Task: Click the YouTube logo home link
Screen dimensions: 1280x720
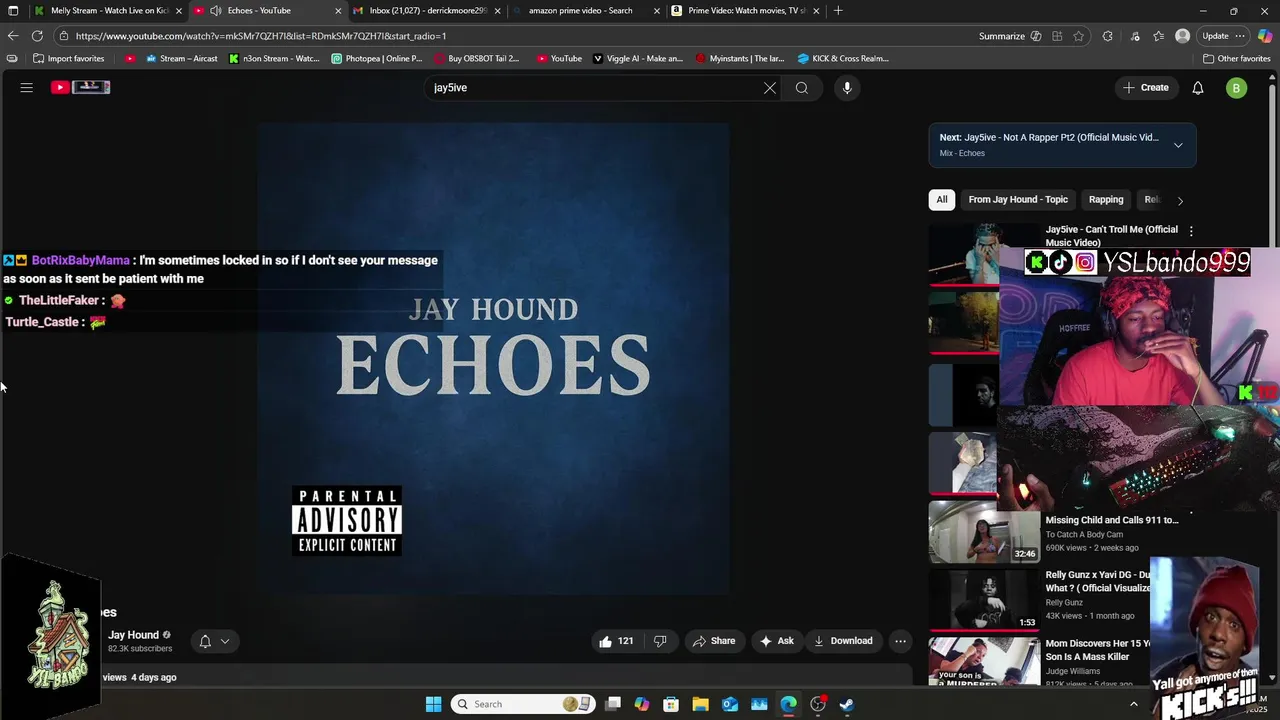Action: pyautogui.click(x=80, y=87)
